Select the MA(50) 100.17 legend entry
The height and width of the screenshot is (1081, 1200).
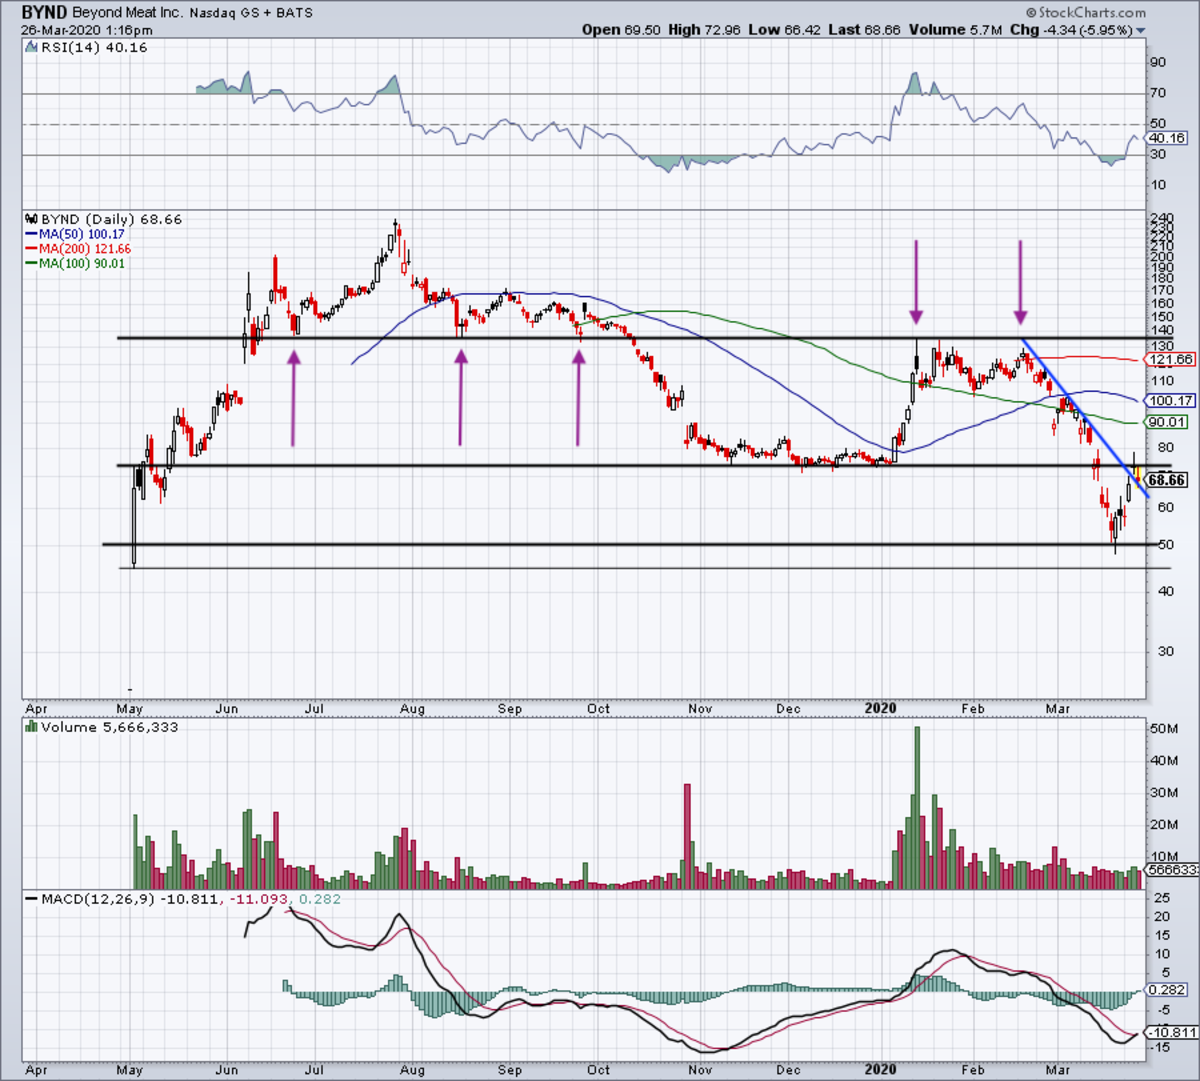(75, 234)
